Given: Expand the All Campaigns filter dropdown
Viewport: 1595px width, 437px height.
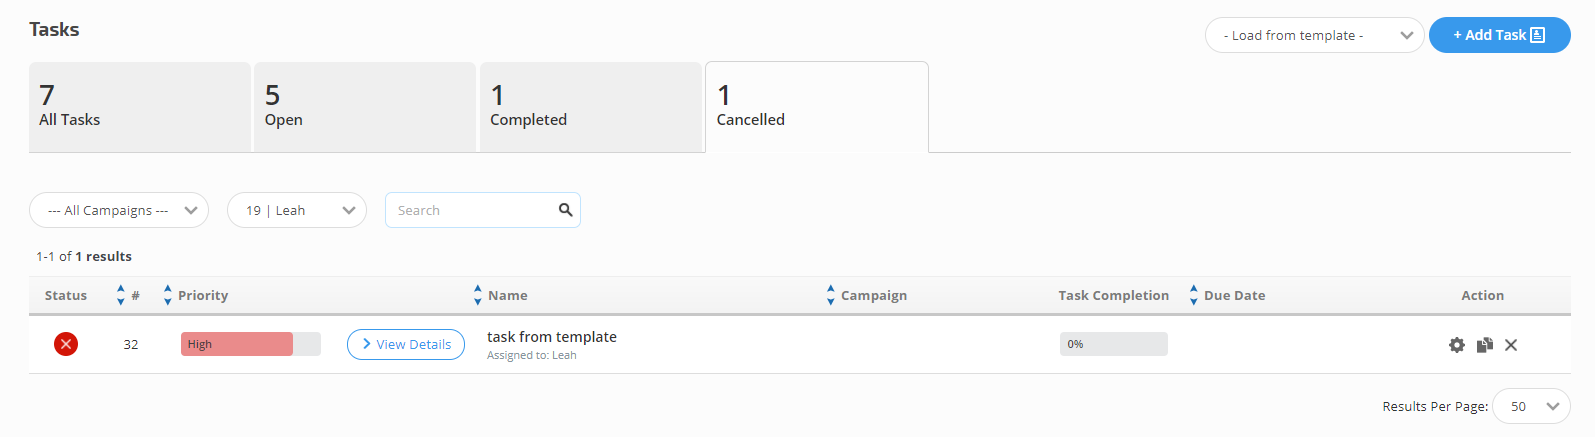Looking at the screenshot, I should (x=119, y=210).
